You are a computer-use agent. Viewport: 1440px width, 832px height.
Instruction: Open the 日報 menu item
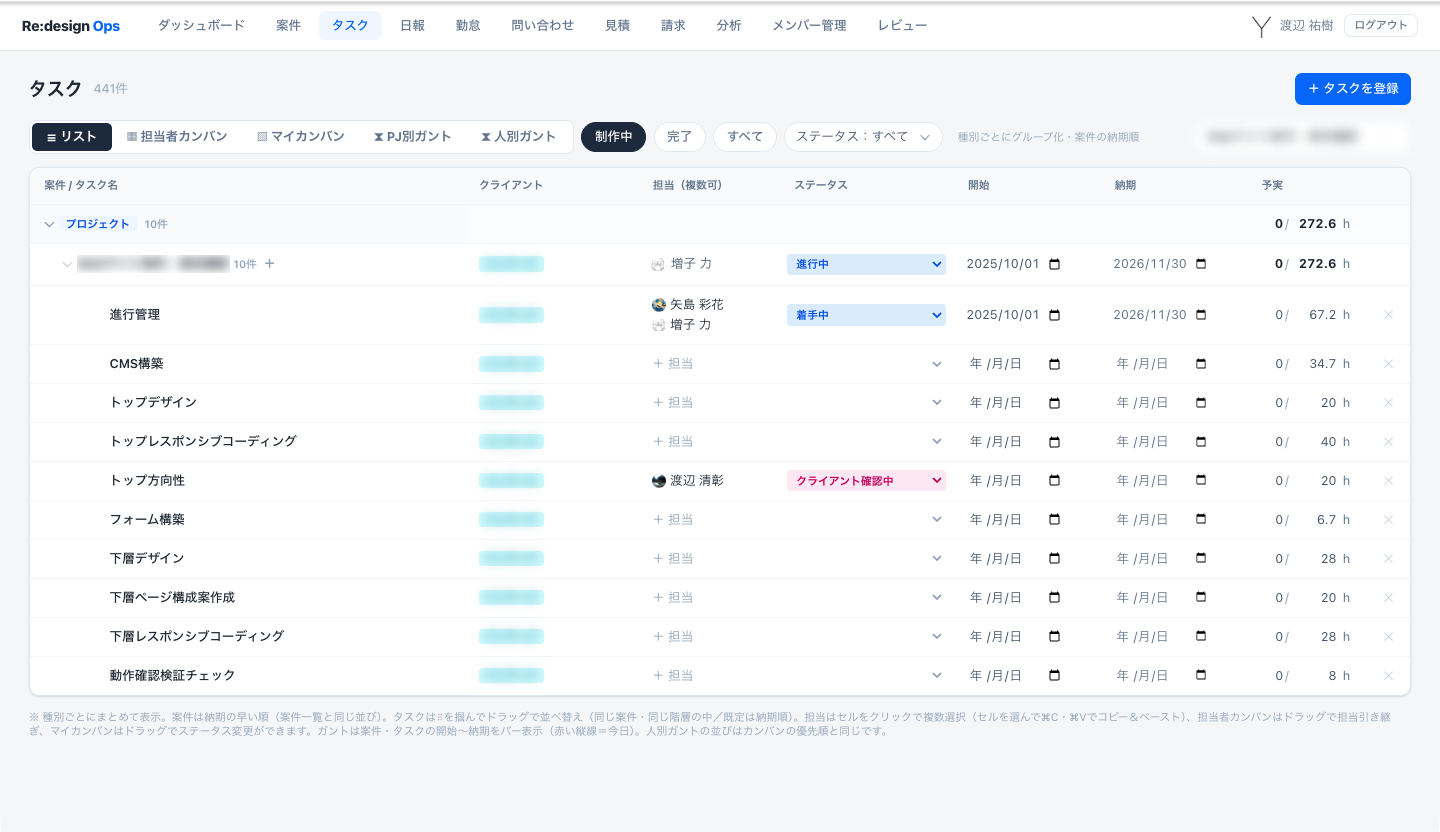[x=411, y=26]
